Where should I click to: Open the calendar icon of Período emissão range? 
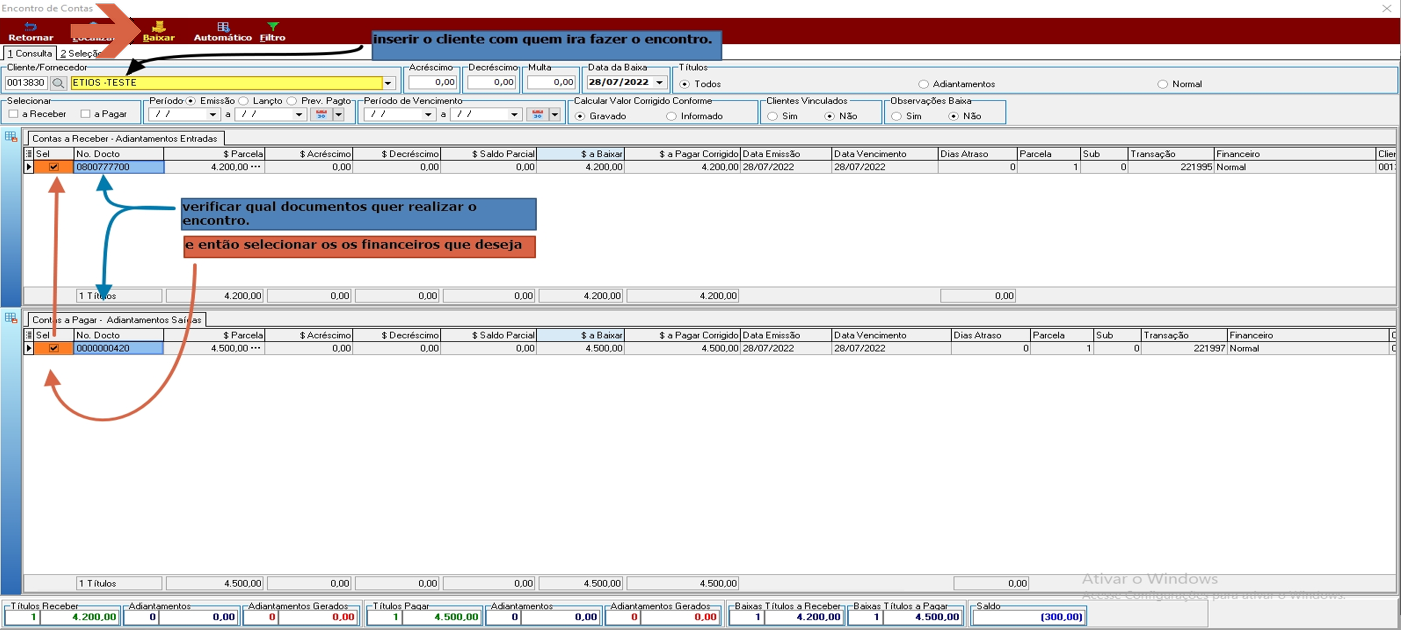321,115
